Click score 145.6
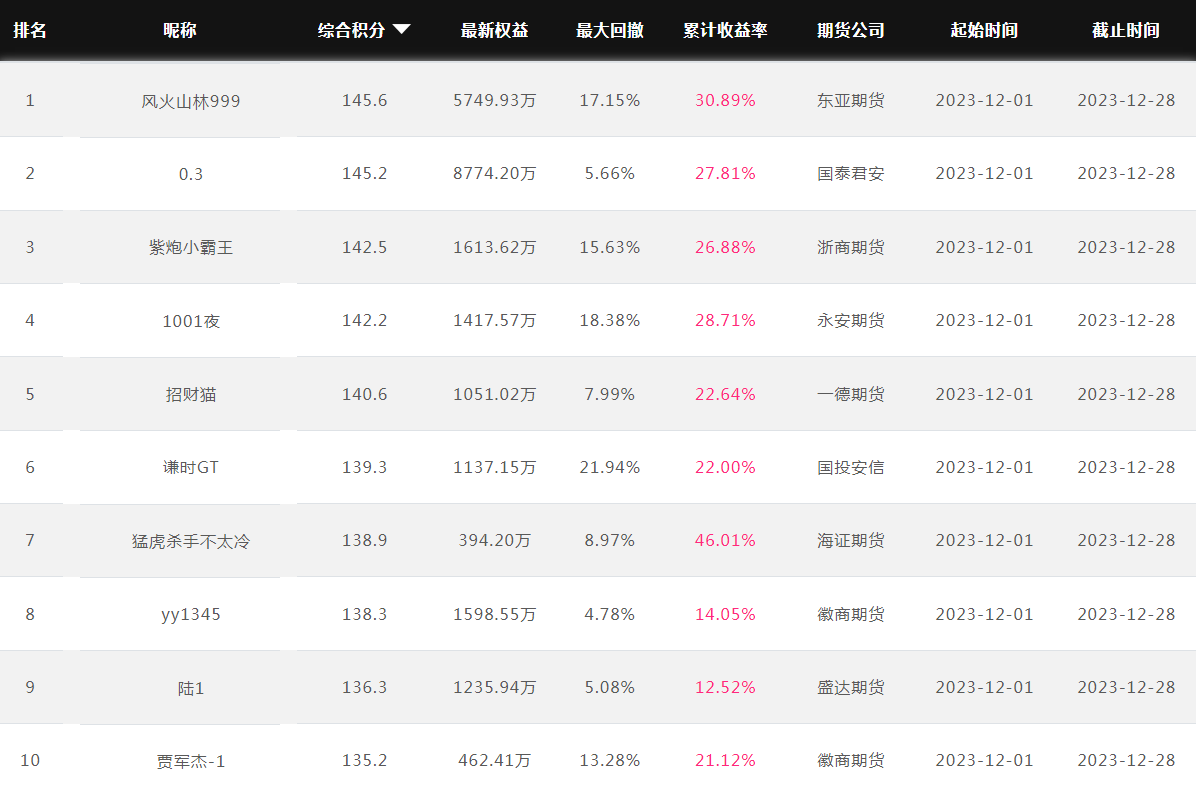 click(365, 100)
